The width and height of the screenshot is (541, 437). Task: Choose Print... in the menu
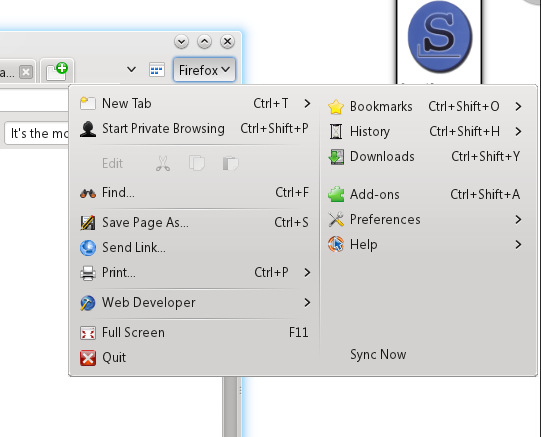(195, 273)
